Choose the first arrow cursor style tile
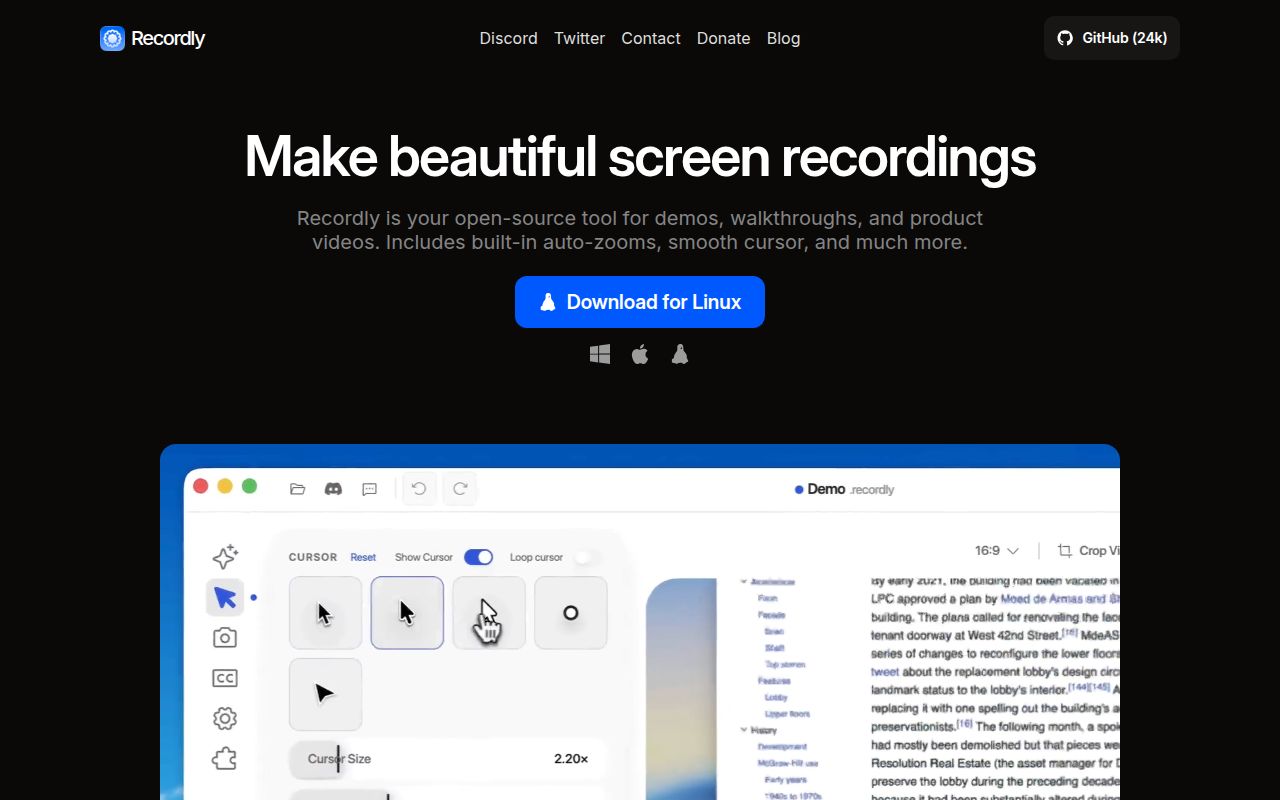The width and height of the screenshot is (1280, 800). 325,613
